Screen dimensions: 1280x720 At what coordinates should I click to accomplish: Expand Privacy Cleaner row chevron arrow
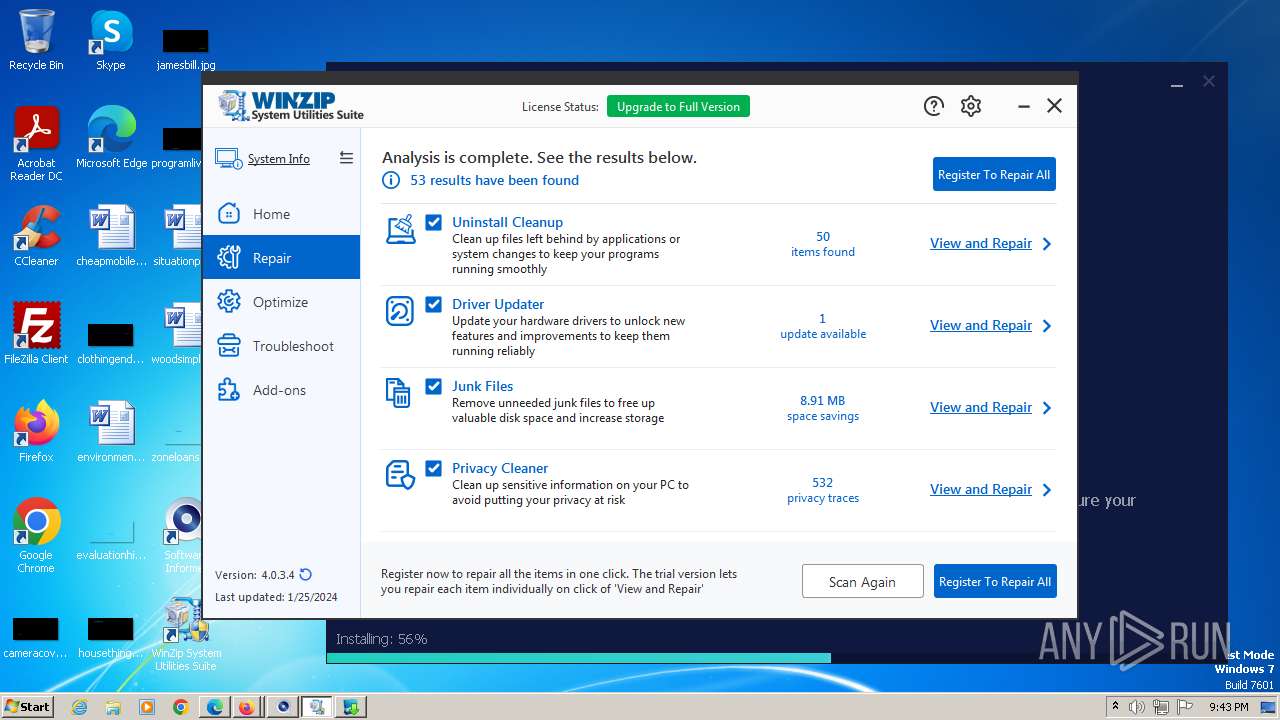coord(1047,490)
